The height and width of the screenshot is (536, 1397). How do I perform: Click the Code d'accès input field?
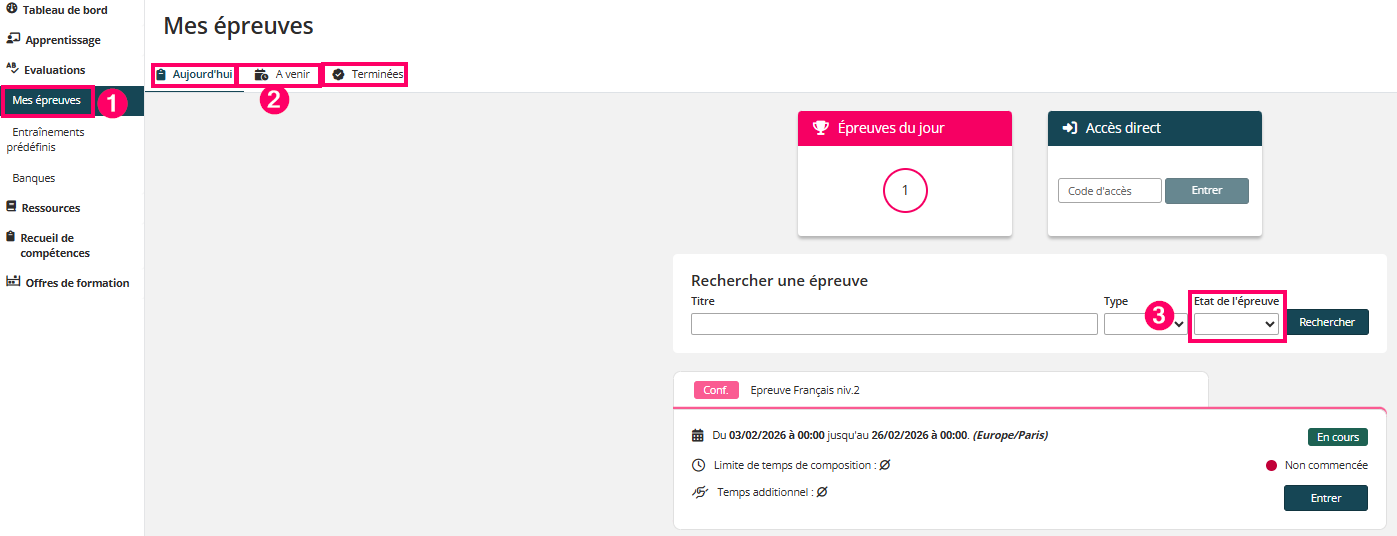(1109, 191)
